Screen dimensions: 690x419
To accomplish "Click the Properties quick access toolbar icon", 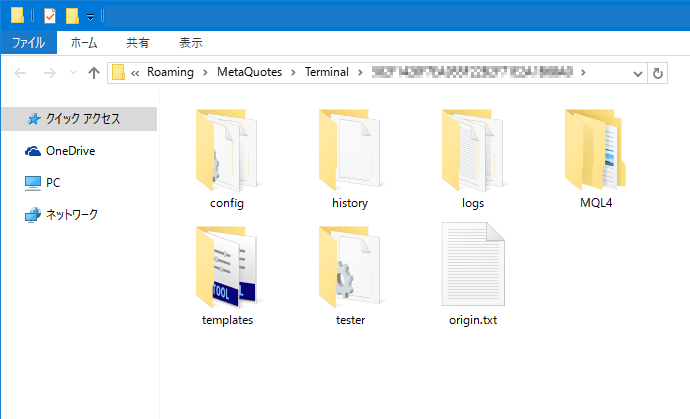I will 50,16.
